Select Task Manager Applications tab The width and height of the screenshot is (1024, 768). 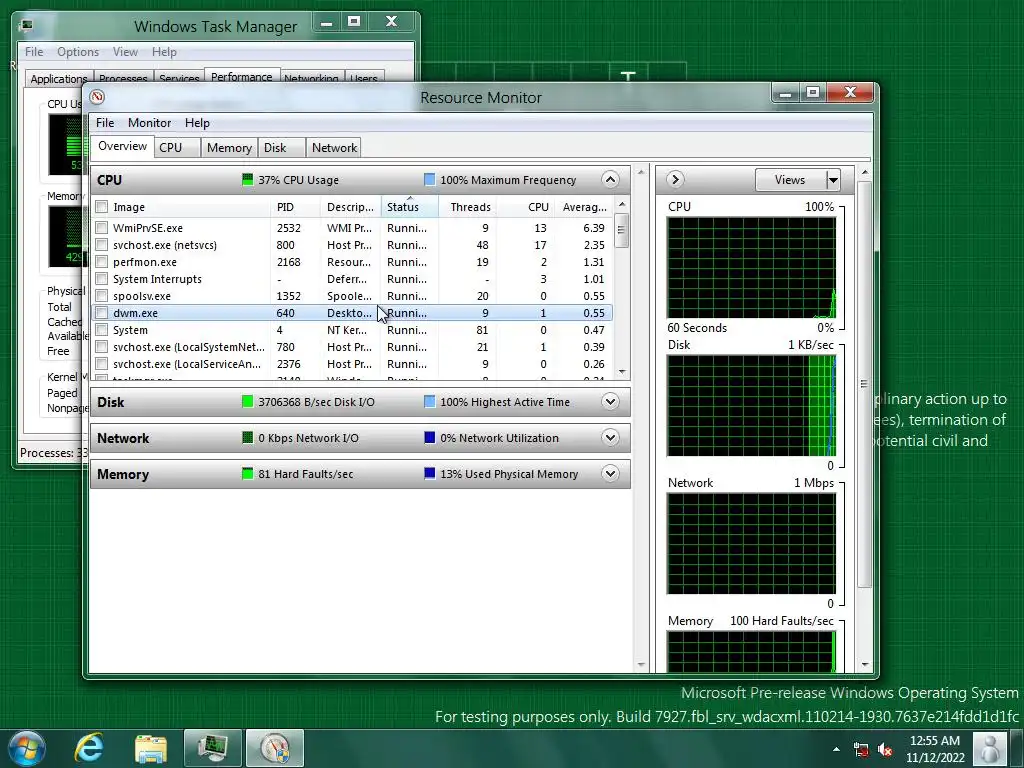pyautogui.click(x=59, y=78)
